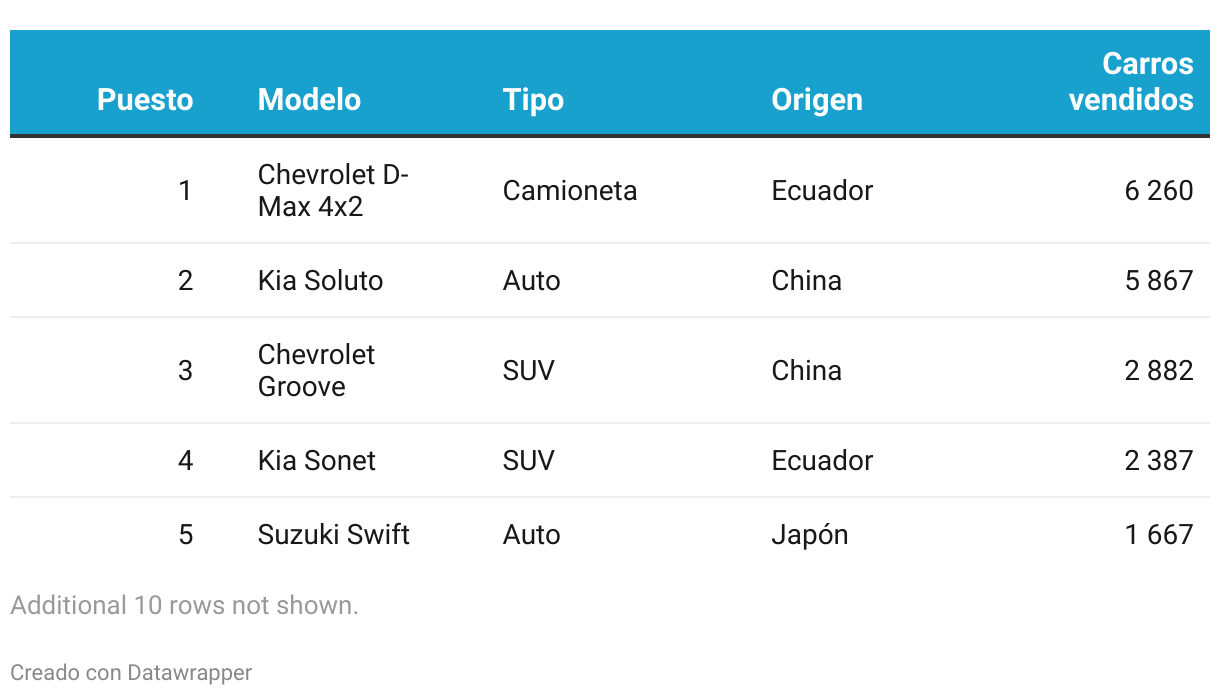Viewport: 1220px width, 696px height.
Task: Click the Kia Soluto model cell
Action: [320, 280]
